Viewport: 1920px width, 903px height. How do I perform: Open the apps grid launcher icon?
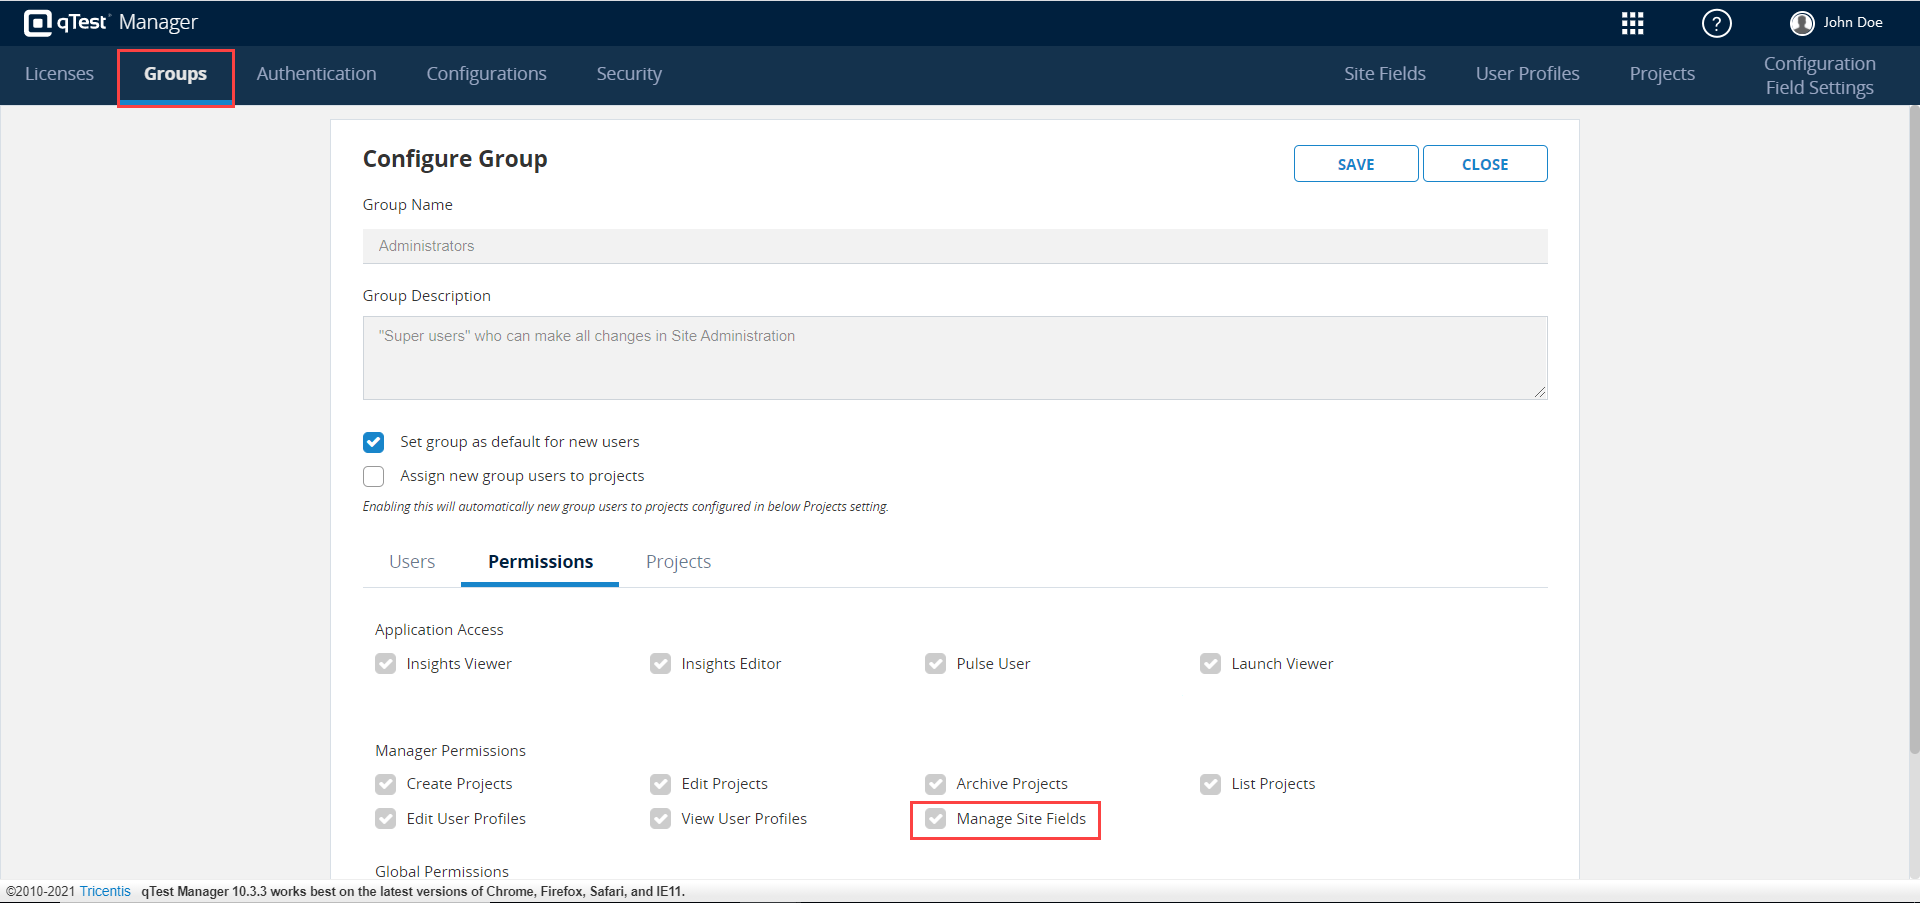[x=1632, y=23]
